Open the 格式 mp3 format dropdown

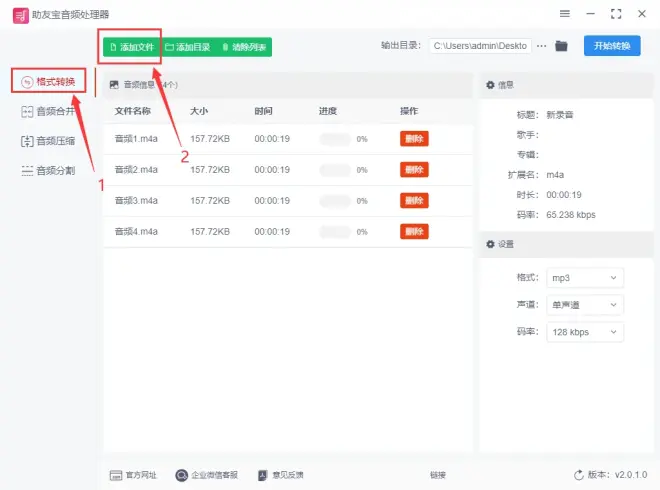point(585,278)
